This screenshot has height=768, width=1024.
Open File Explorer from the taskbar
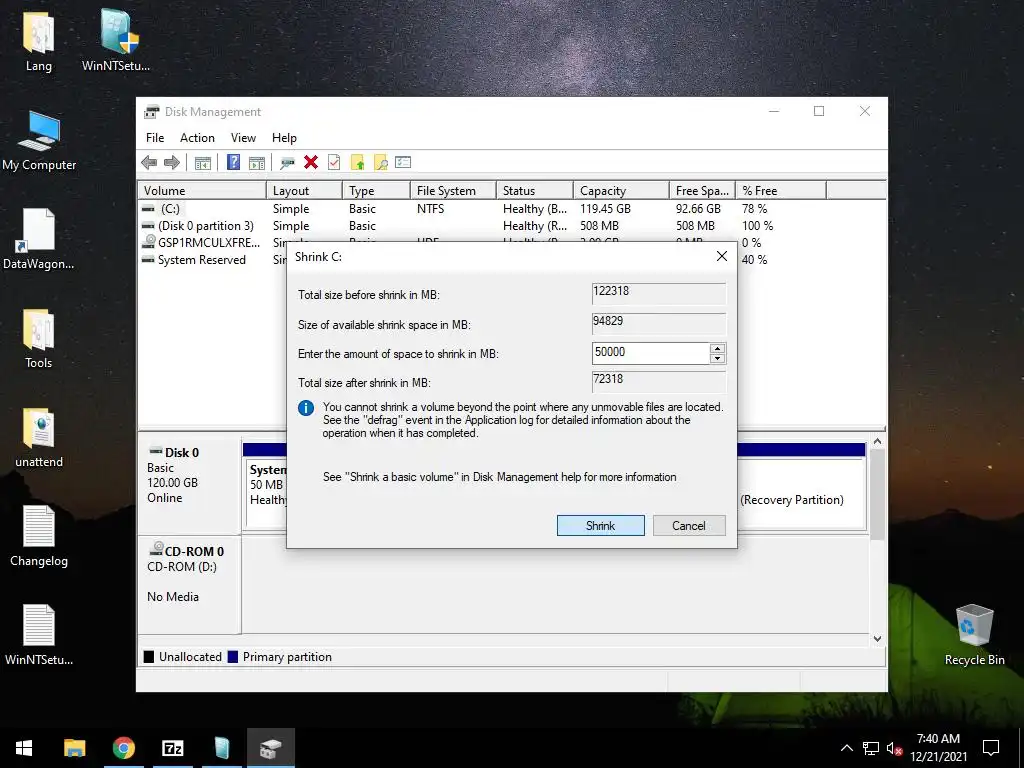tap(74, 748)
